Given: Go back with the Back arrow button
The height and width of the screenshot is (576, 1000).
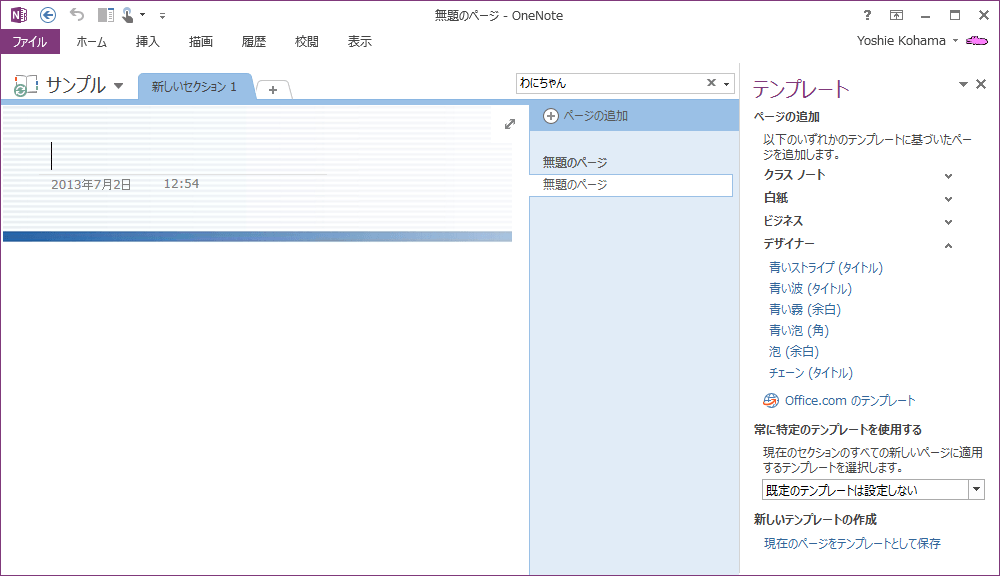Looking at the screenshot, I should click(x=48, y=15).
